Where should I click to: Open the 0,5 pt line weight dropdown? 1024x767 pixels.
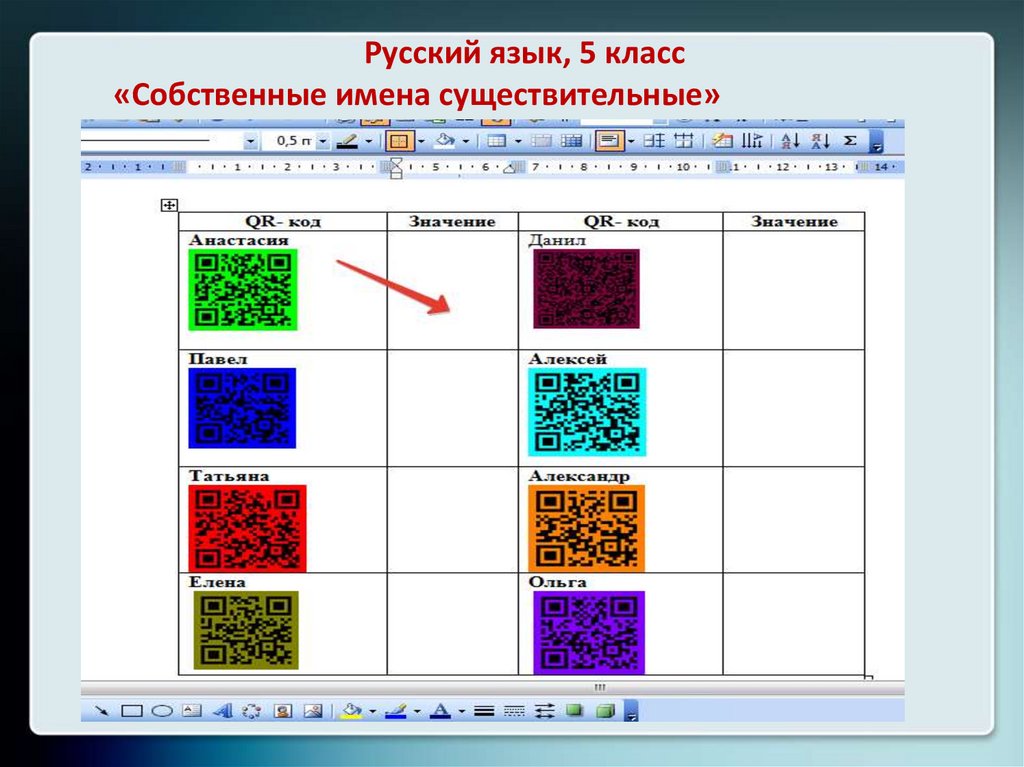coord(323,141)
